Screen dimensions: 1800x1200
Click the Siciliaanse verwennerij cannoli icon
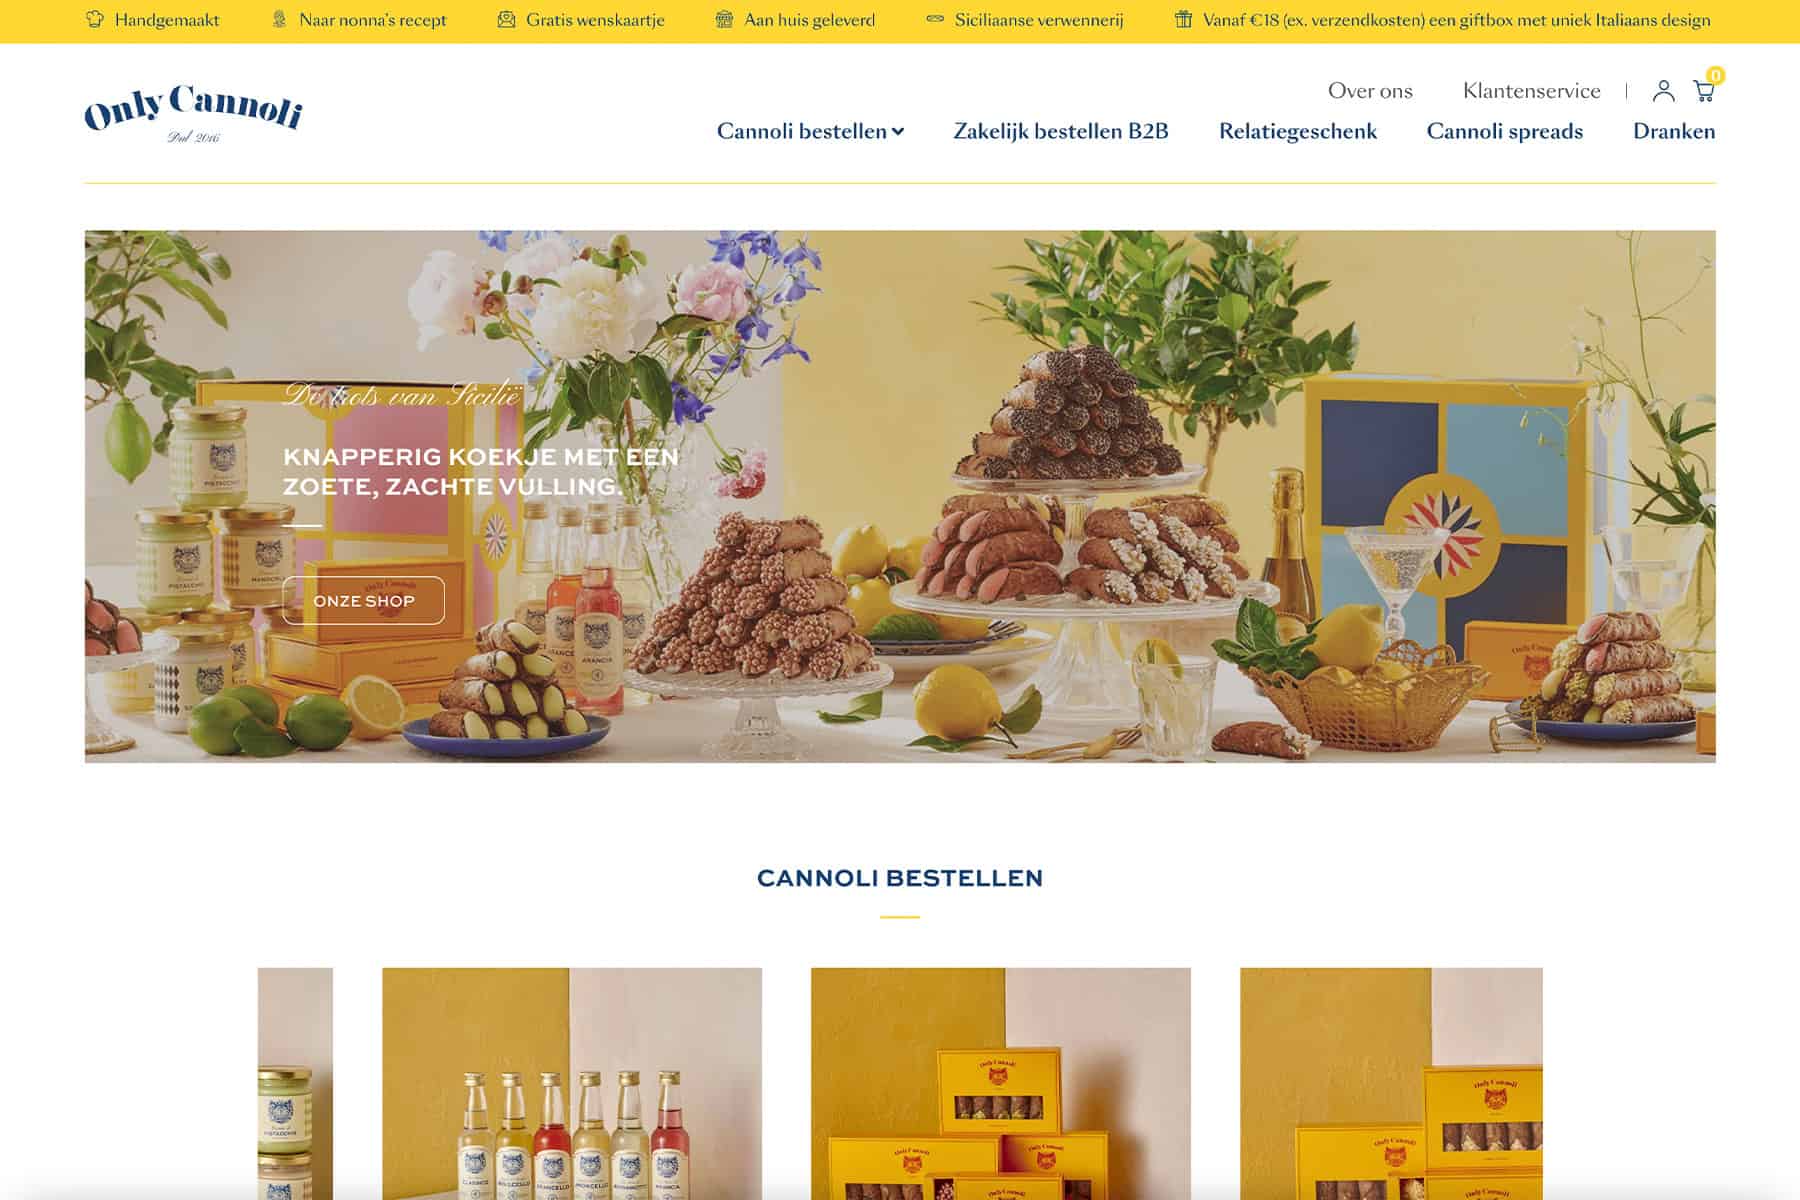935,19
